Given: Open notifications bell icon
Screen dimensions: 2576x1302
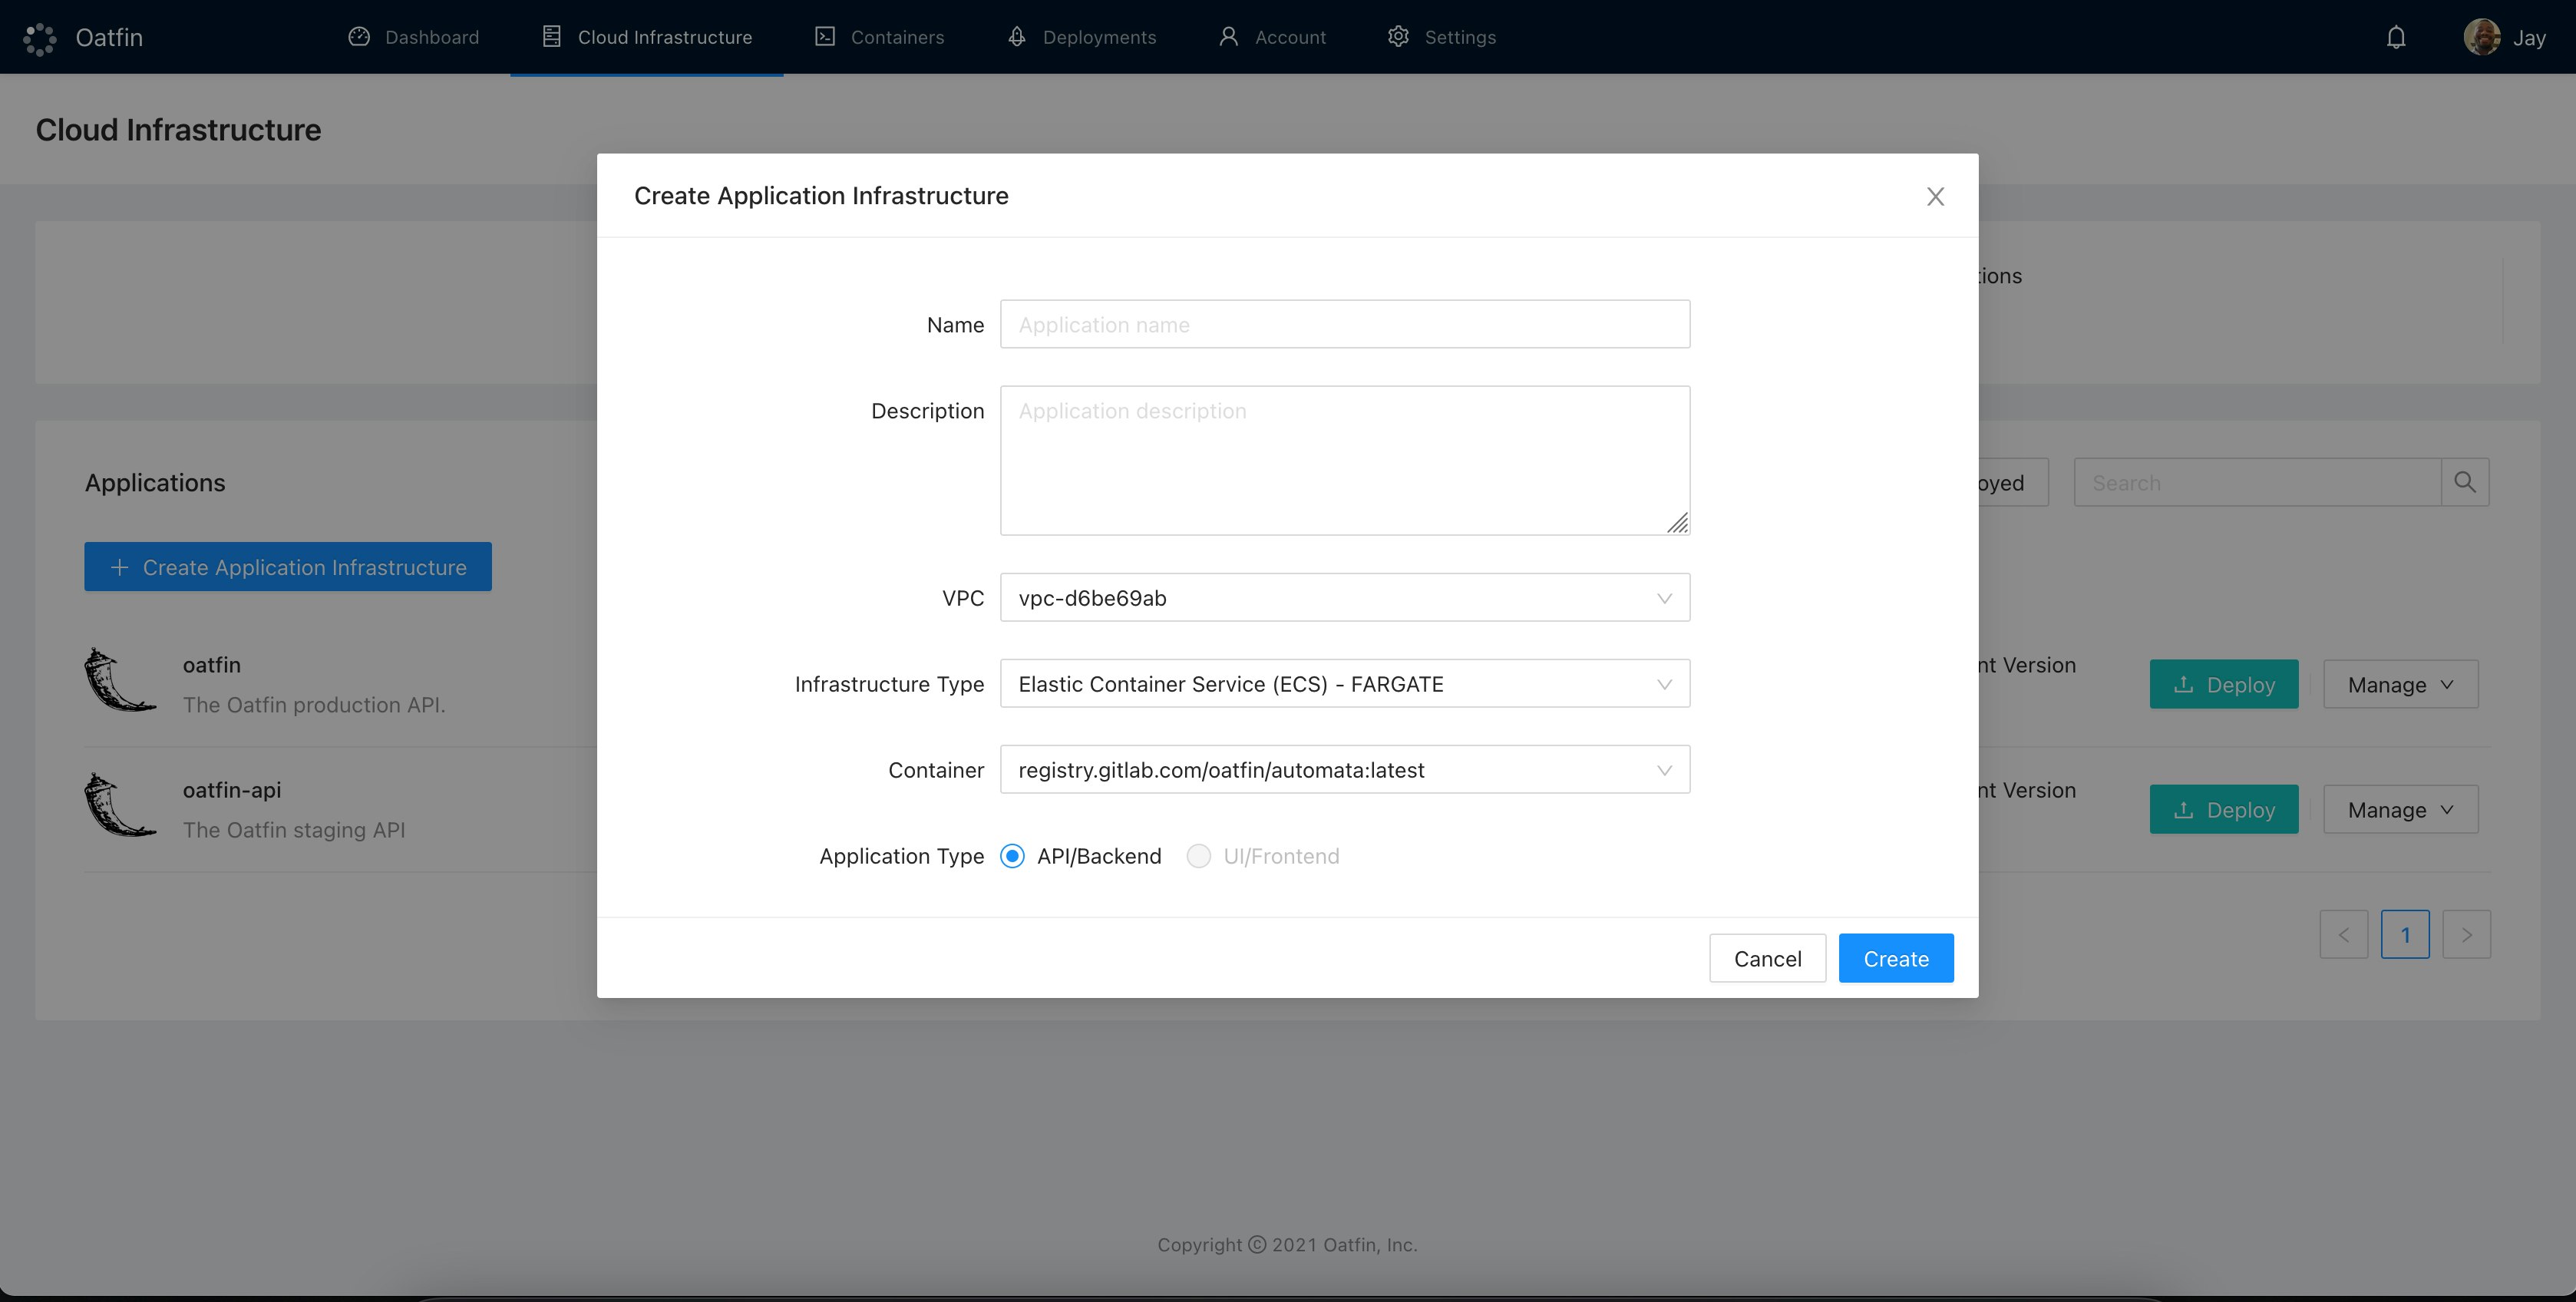Looking at the screenshot, I should (2395, 38).
